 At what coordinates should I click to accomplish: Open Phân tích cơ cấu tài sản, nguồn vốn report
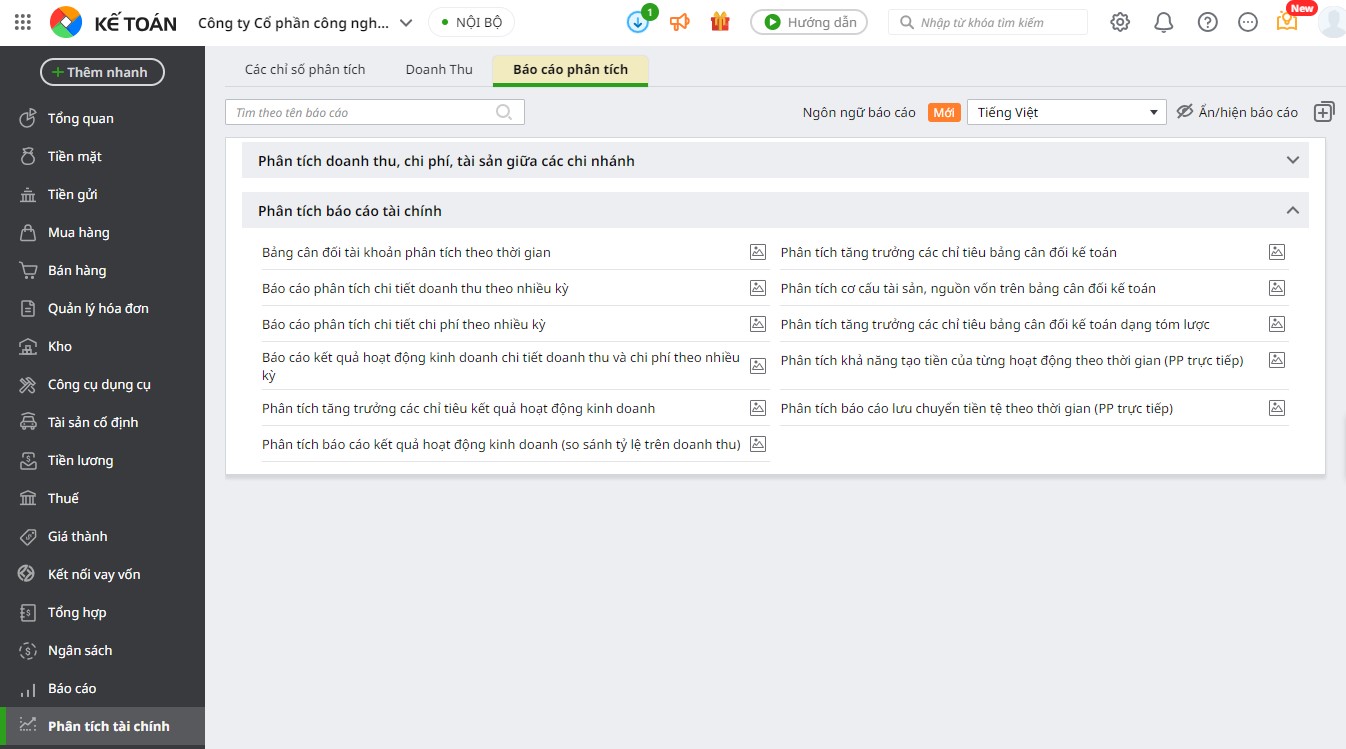(x=968, y=288)
